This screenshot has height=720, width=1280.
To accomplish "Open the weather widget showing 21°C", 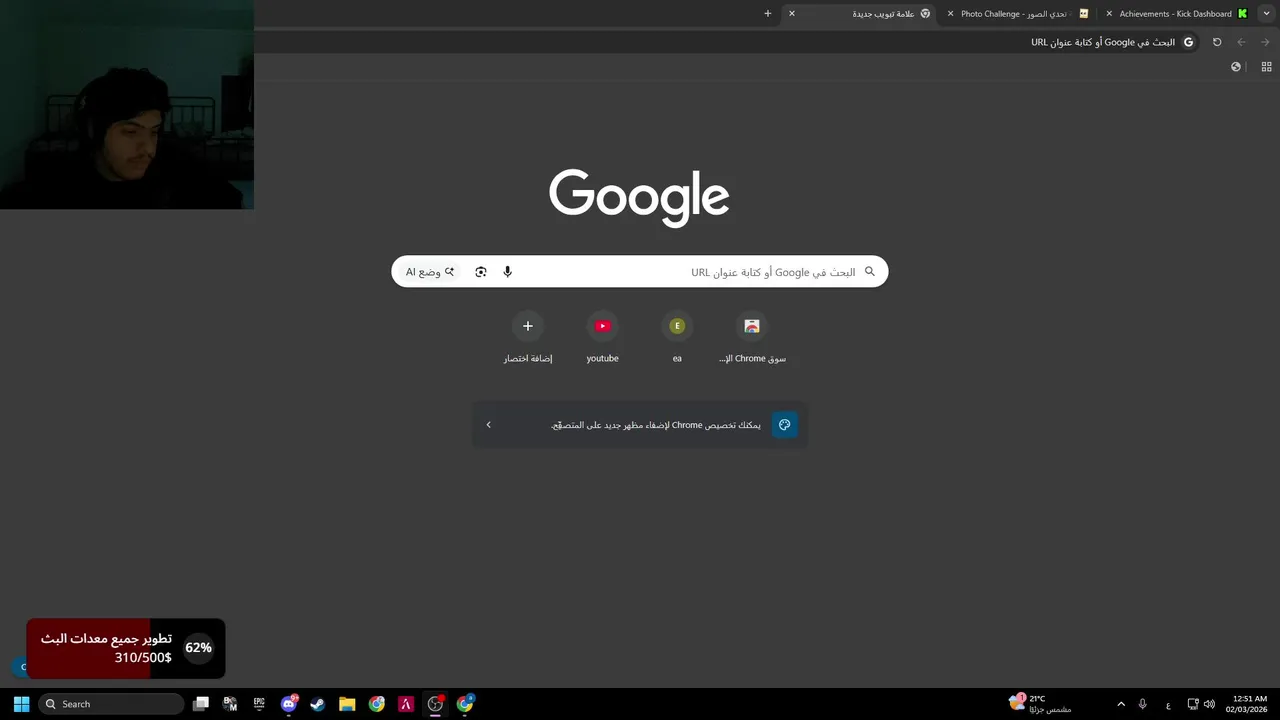I will 1040,704.
